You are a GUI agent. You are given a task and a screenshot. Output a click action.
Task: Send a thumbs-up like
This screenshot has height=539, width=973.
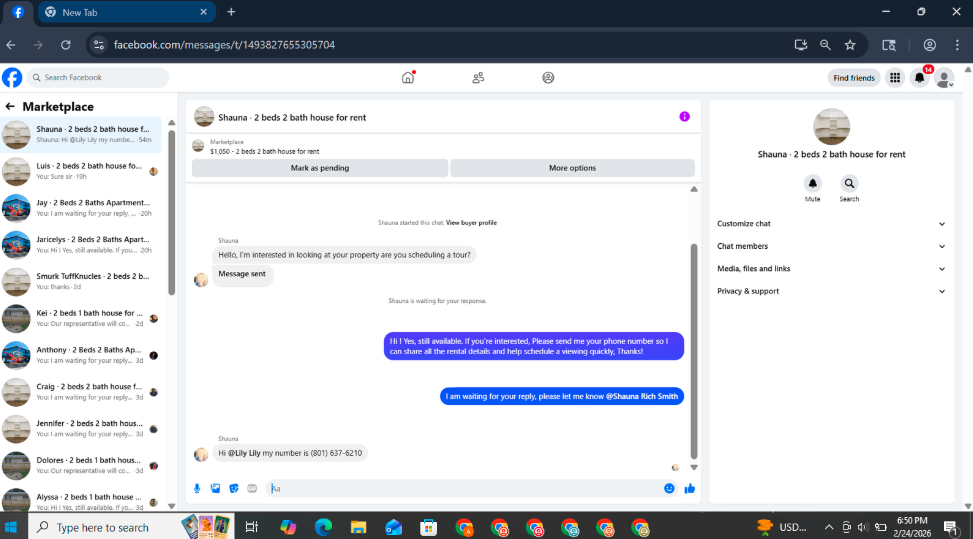[689, 489]
